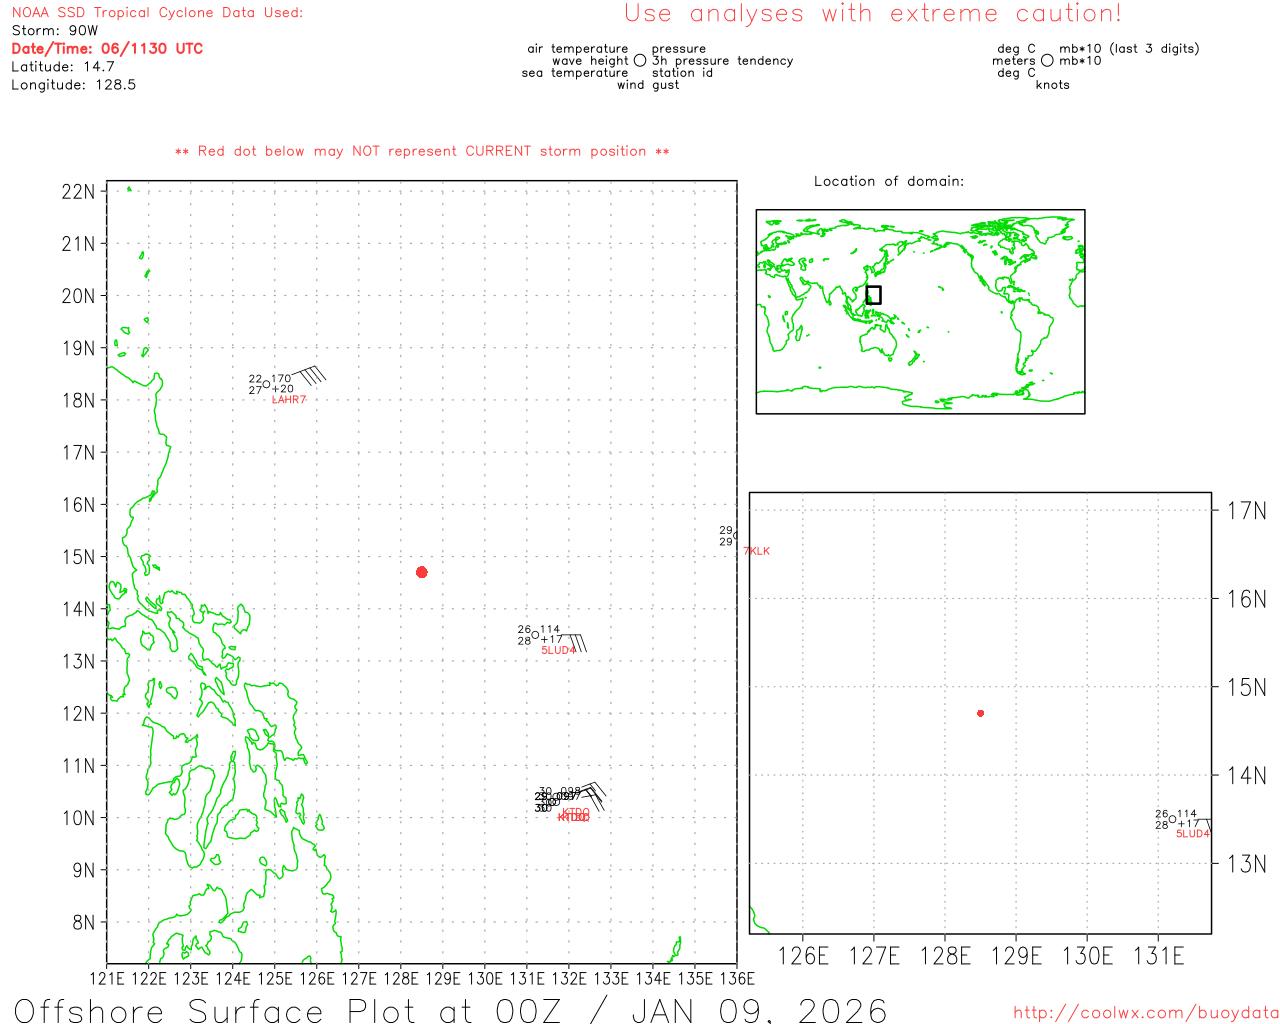Click the red storm dot on main map
Screen dimensions: 1280x1024
click(x=421, y=572)
